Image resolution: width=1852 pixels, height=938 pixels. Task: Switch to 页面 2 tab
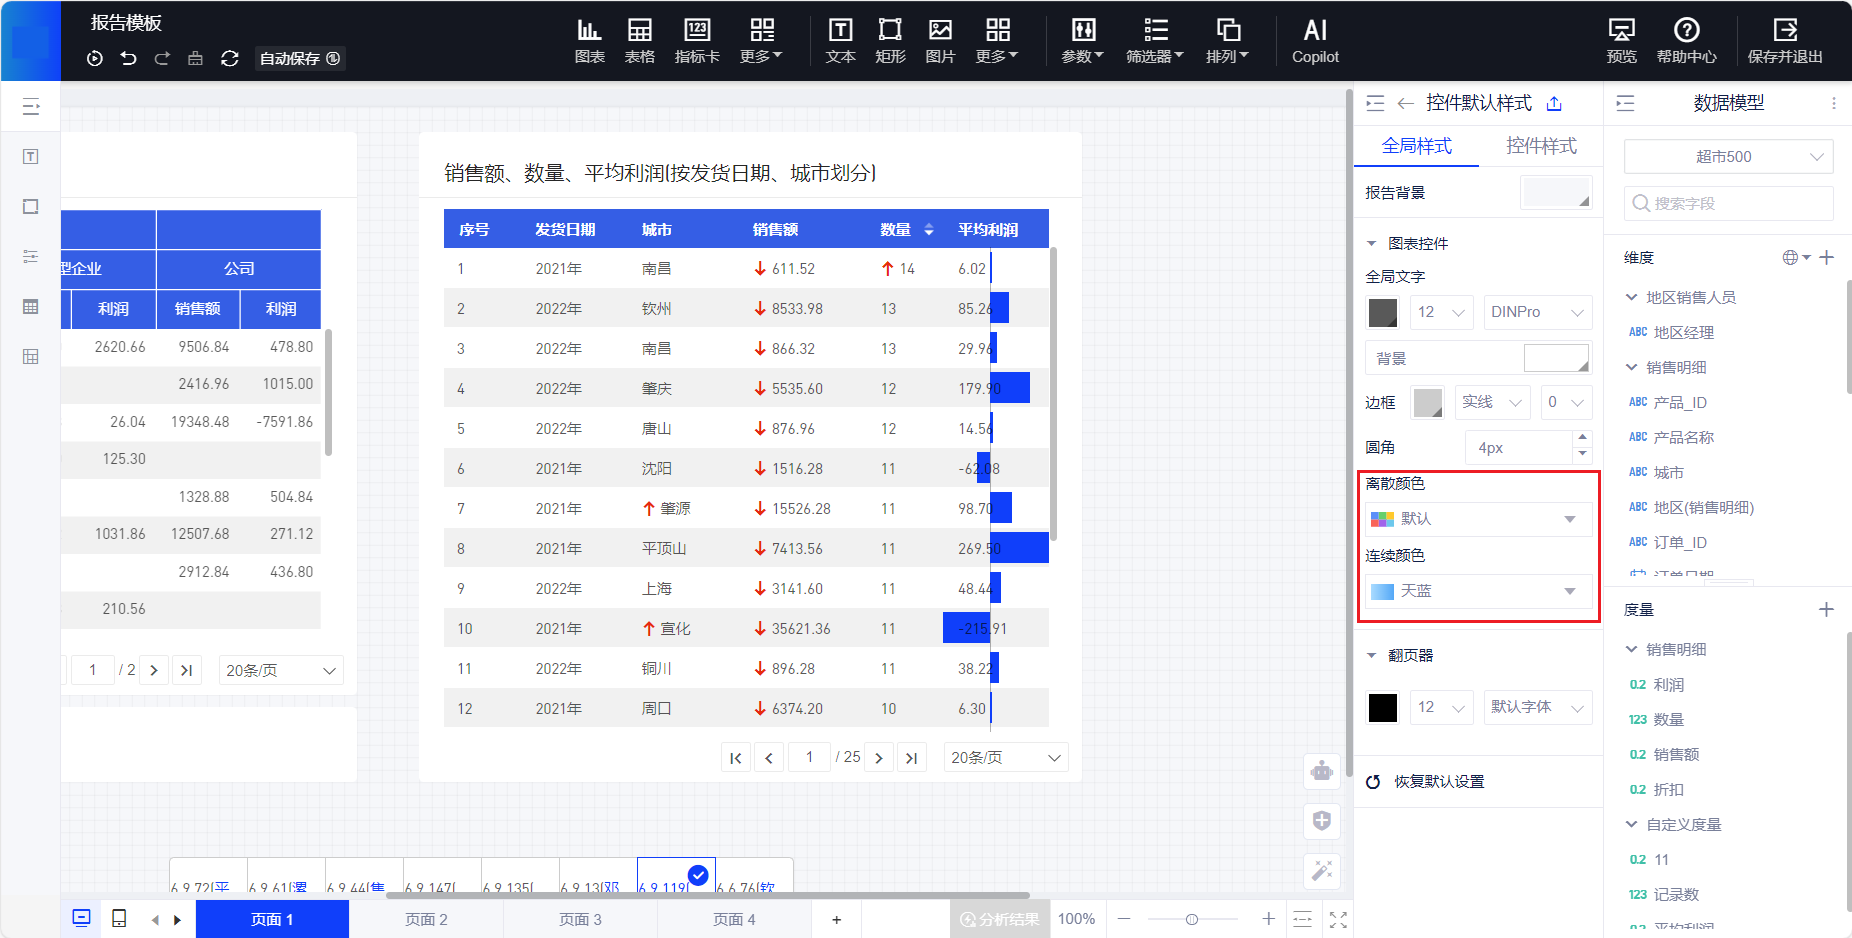[x=426, y=919]
